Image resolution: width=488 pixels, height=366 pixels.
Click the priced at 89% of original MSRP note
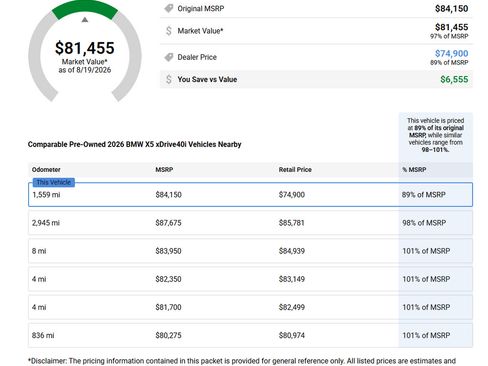pos(435,135)
